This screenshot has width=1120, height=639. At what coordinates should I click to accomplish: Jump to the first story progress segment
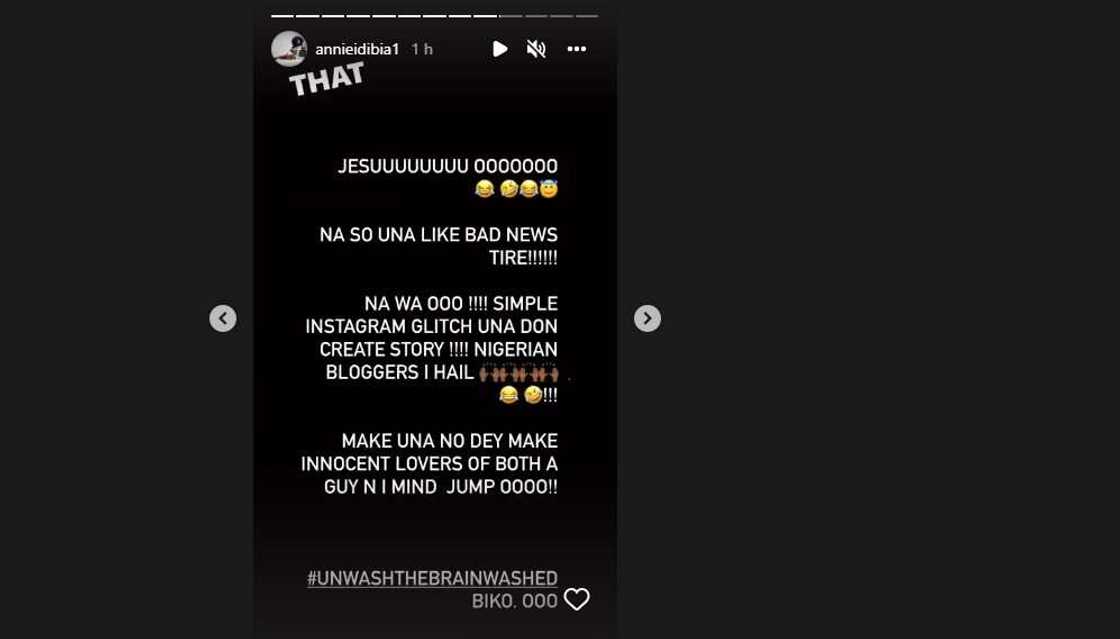click(282, 16)
